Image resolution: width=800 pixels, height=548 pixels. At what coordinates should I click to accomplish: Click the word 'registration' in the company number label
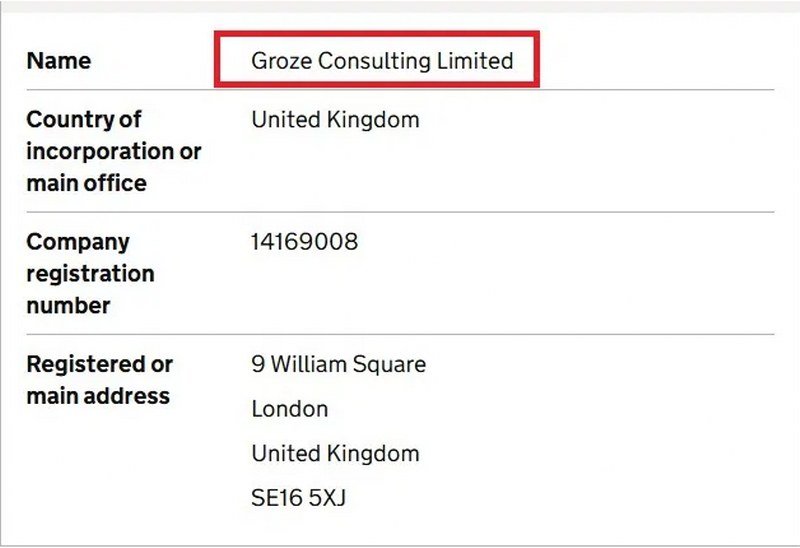(x=90, y=273)
